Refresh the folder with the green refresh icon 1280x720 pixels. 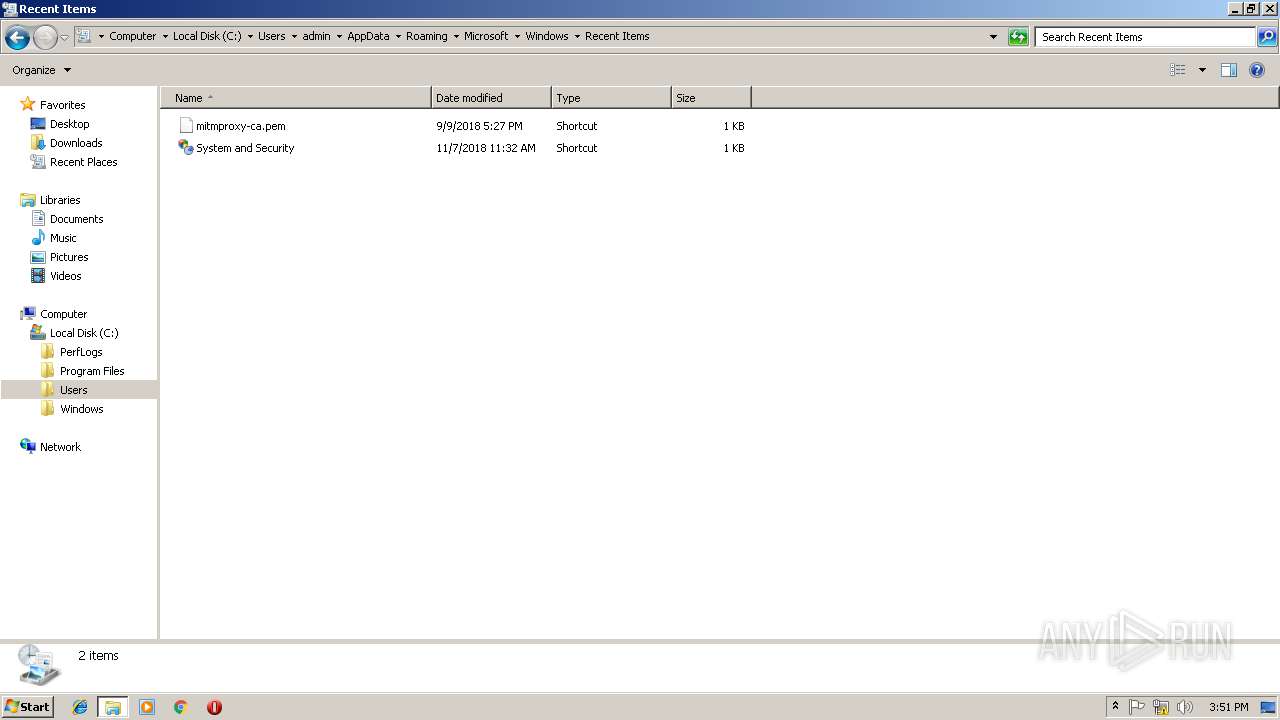(x=1018, y=37)
